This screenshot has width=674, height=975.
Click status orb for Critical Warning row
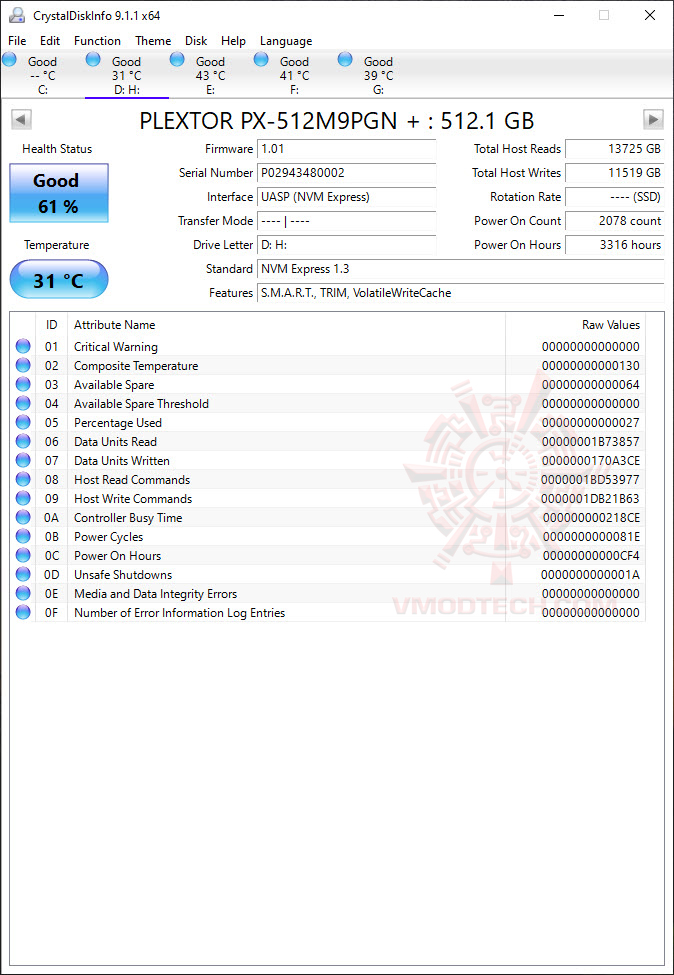click(x=23, y=346)
